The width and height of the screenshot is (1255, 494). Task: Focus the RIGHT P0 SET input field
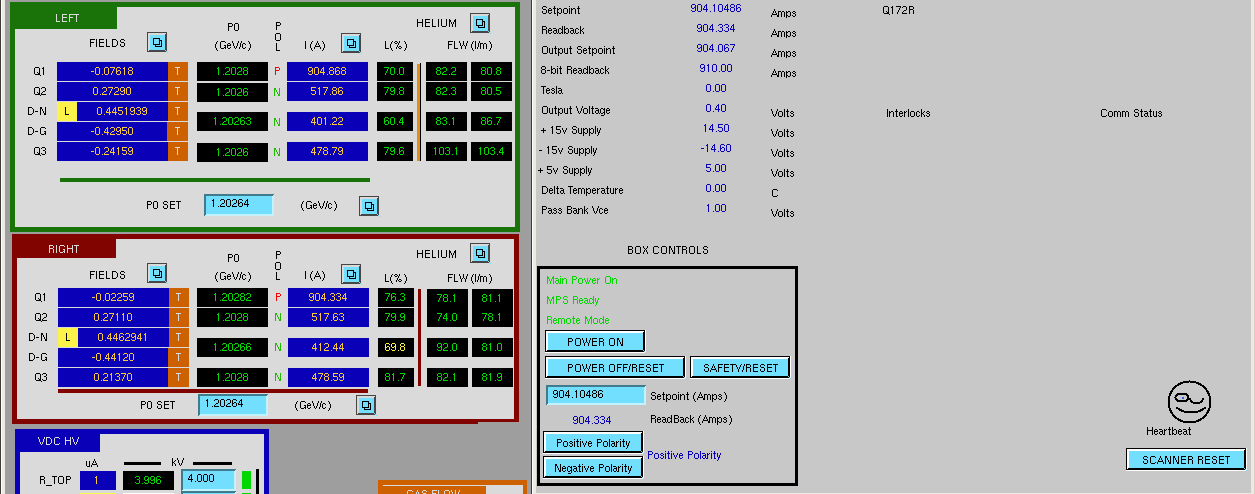tap(234, 405)
